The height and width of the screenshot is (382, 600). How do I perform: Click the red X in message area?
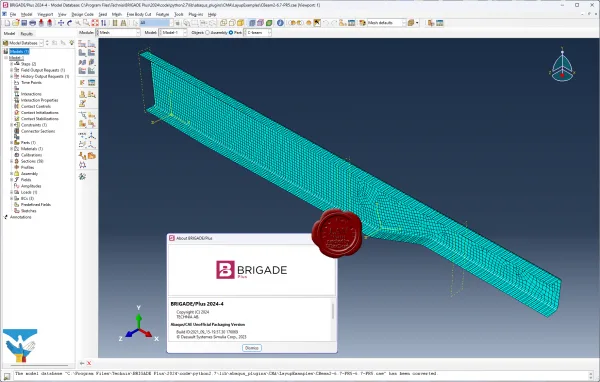[89, 363]
